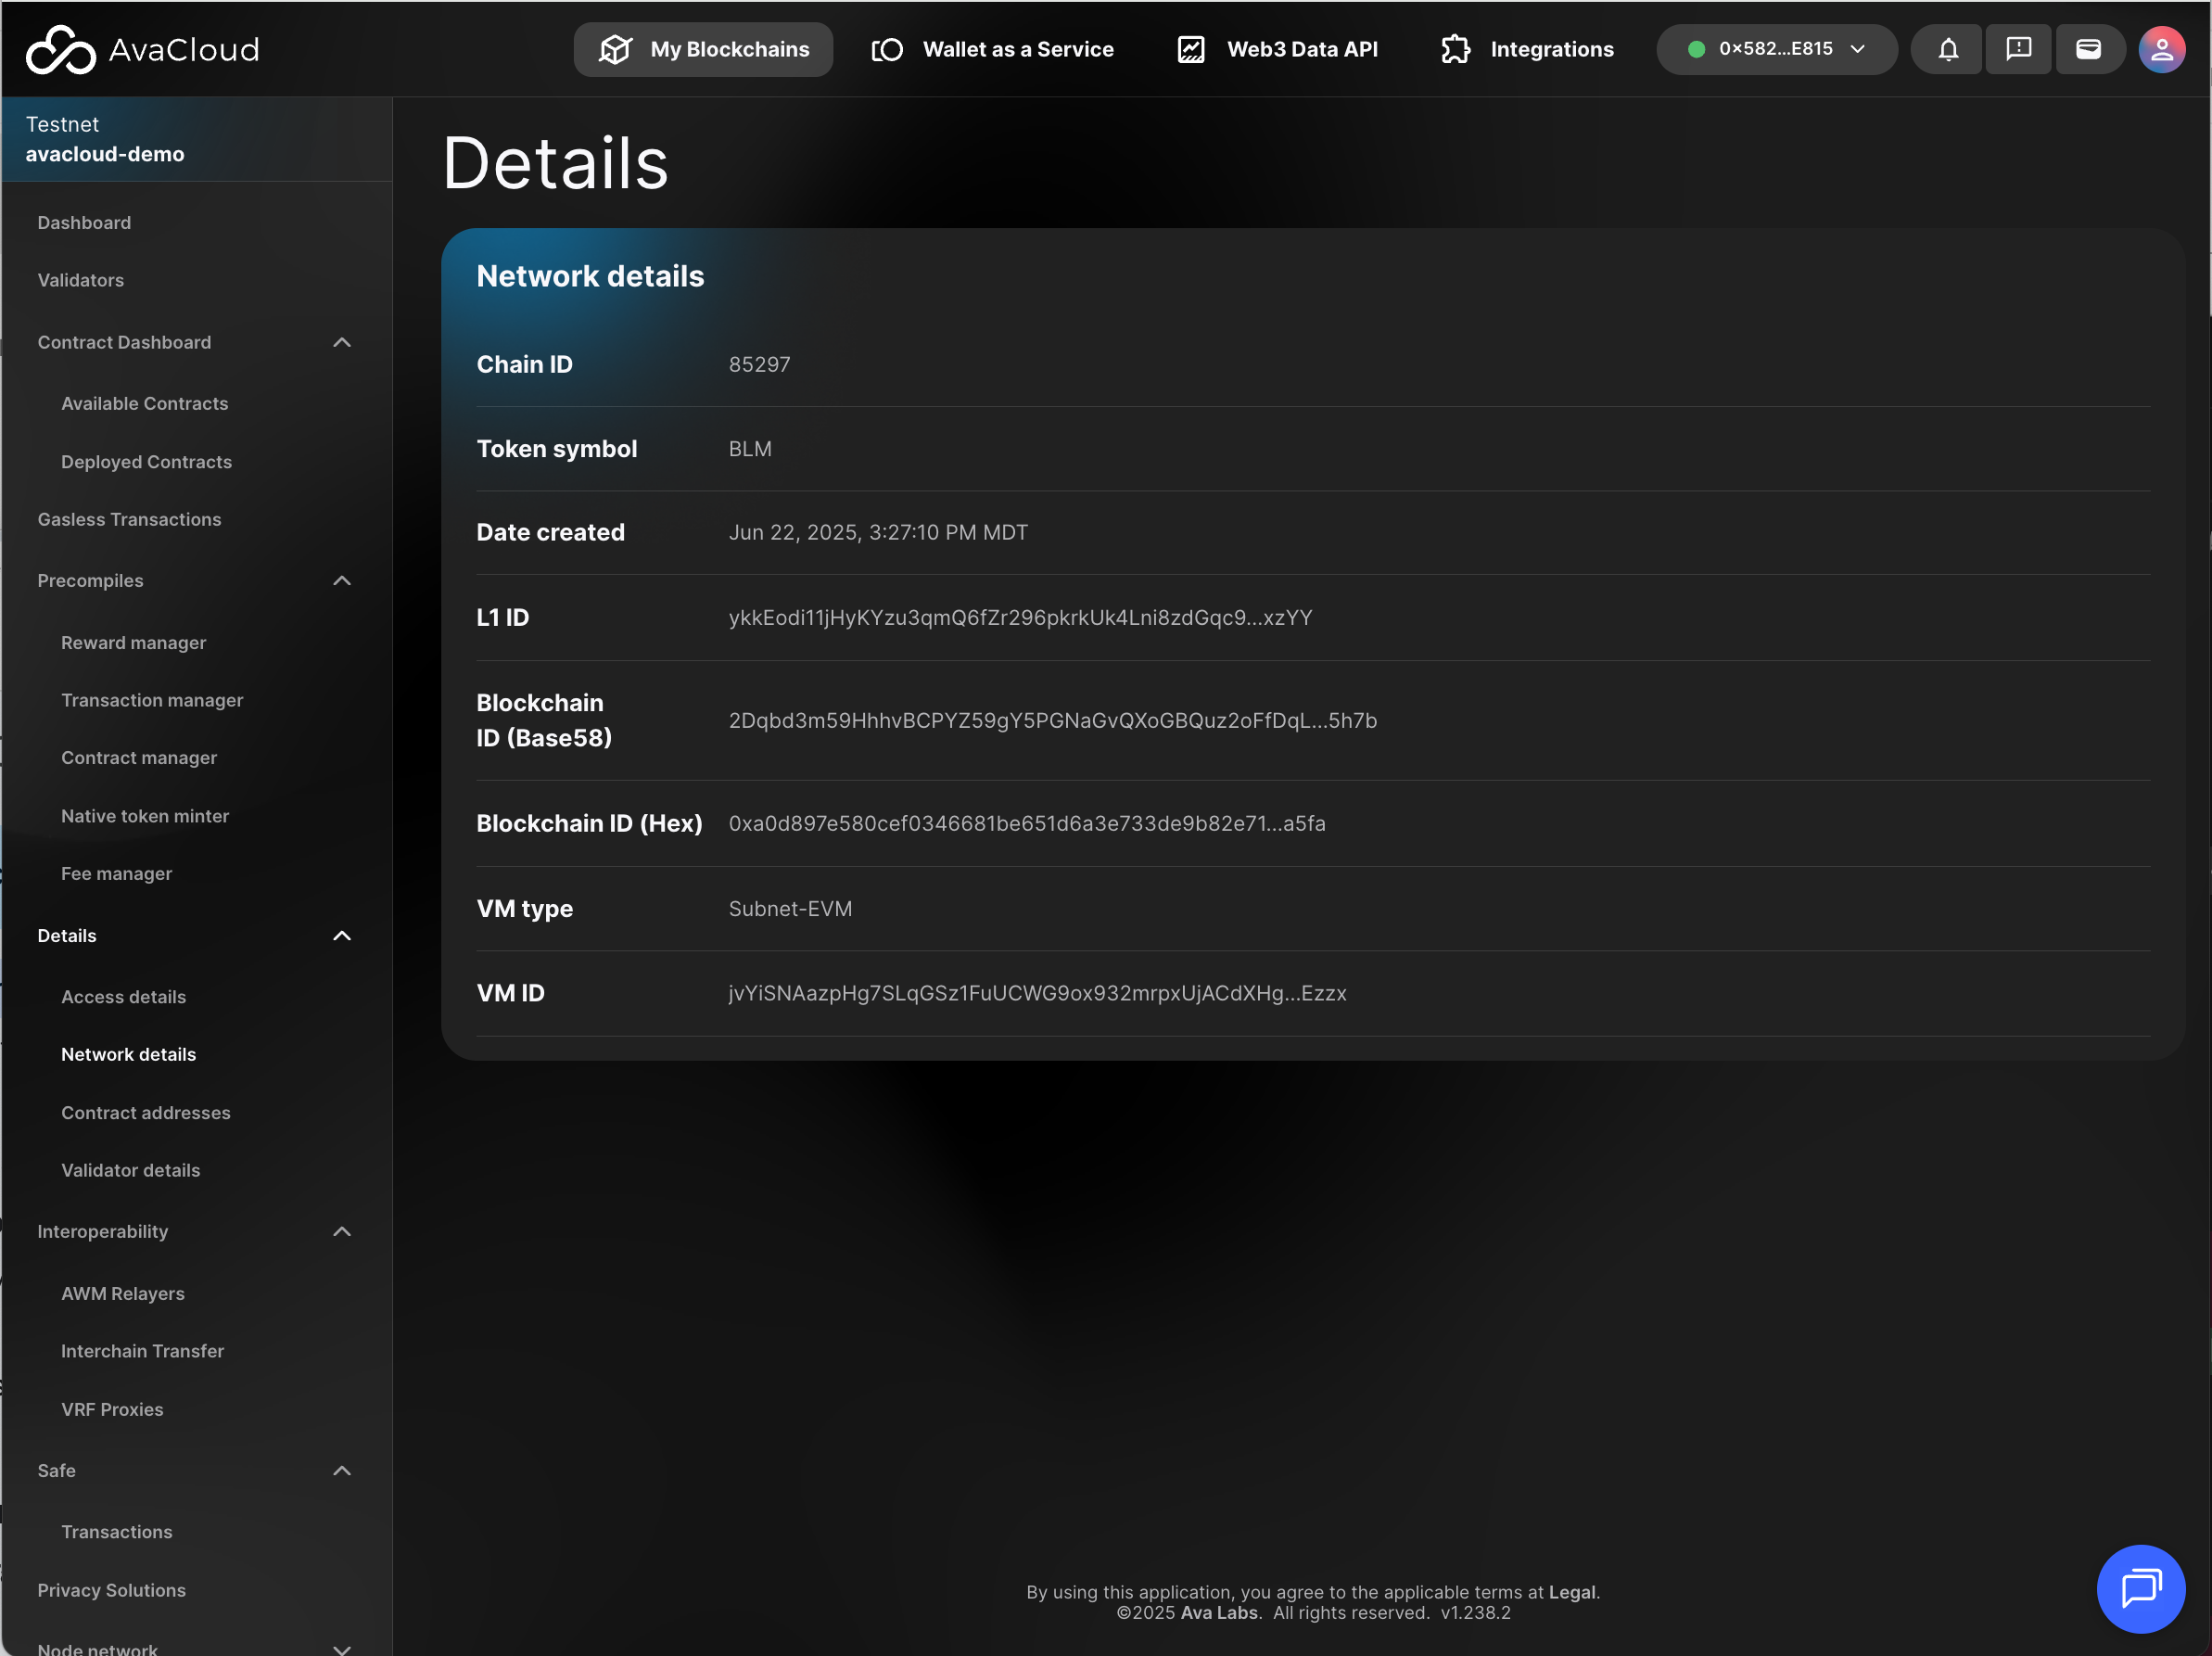The width and height of the screenshot is (2212, 1656).
Task: Collapse the Contract Dashboard section
Action: 342,342
